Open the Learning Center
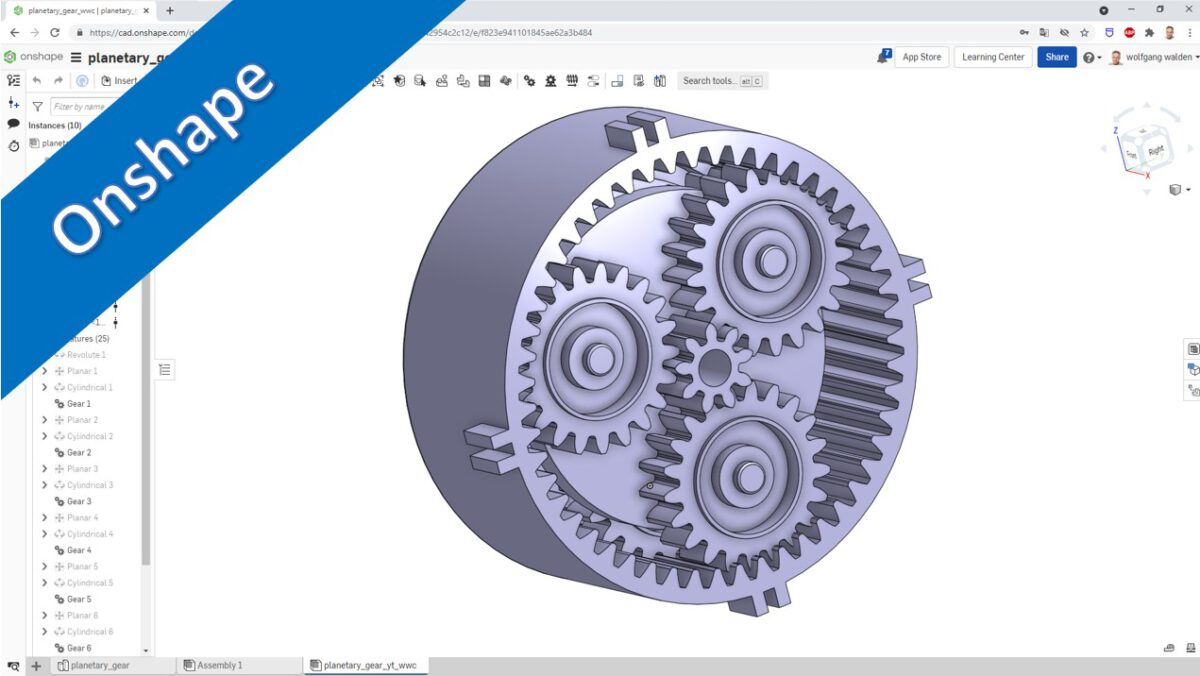Image resolution: width=1200 pixels, height=676 pixels. [992, 57]
